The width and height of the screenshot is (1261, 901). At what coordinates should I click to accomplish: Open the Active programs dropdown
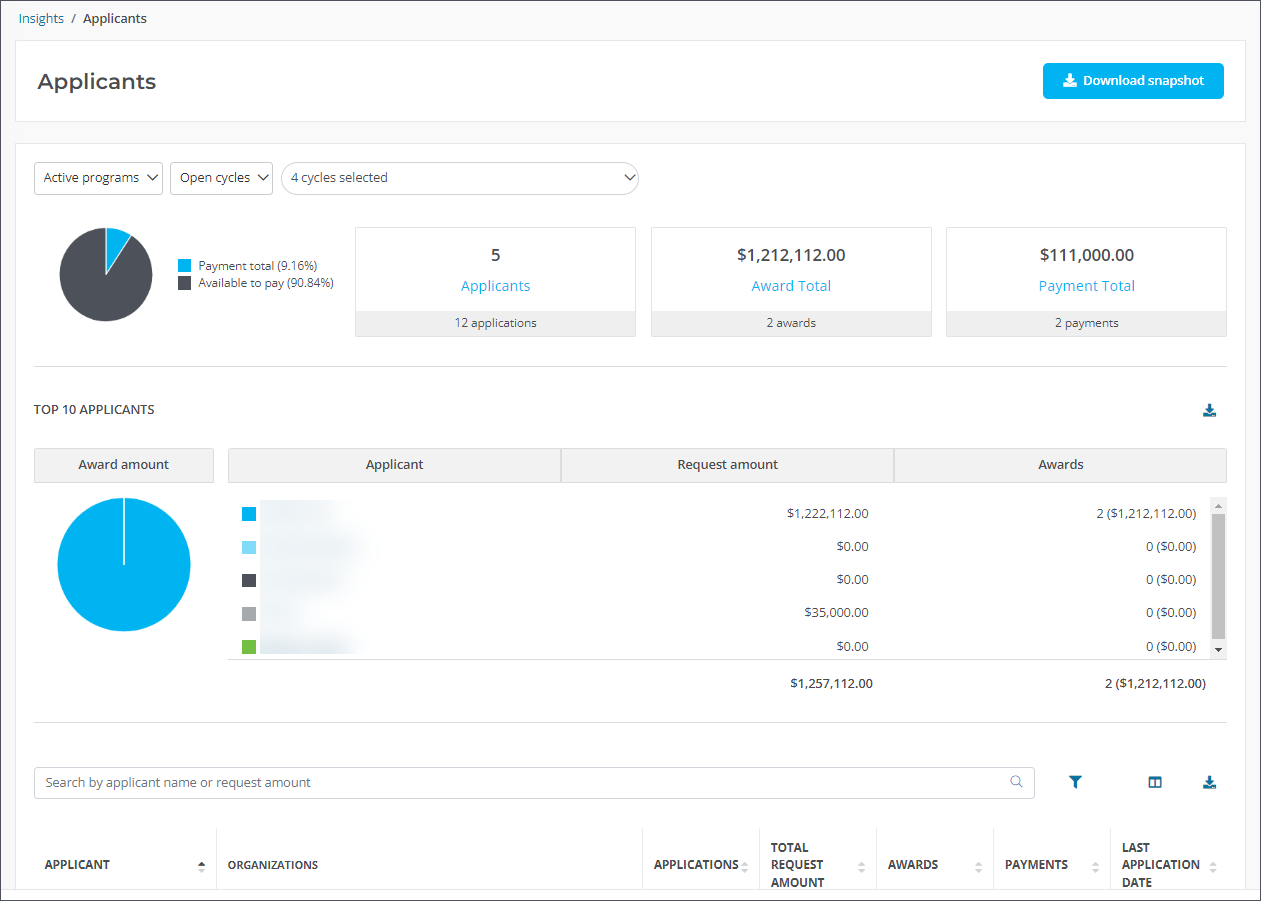point(98,178)
